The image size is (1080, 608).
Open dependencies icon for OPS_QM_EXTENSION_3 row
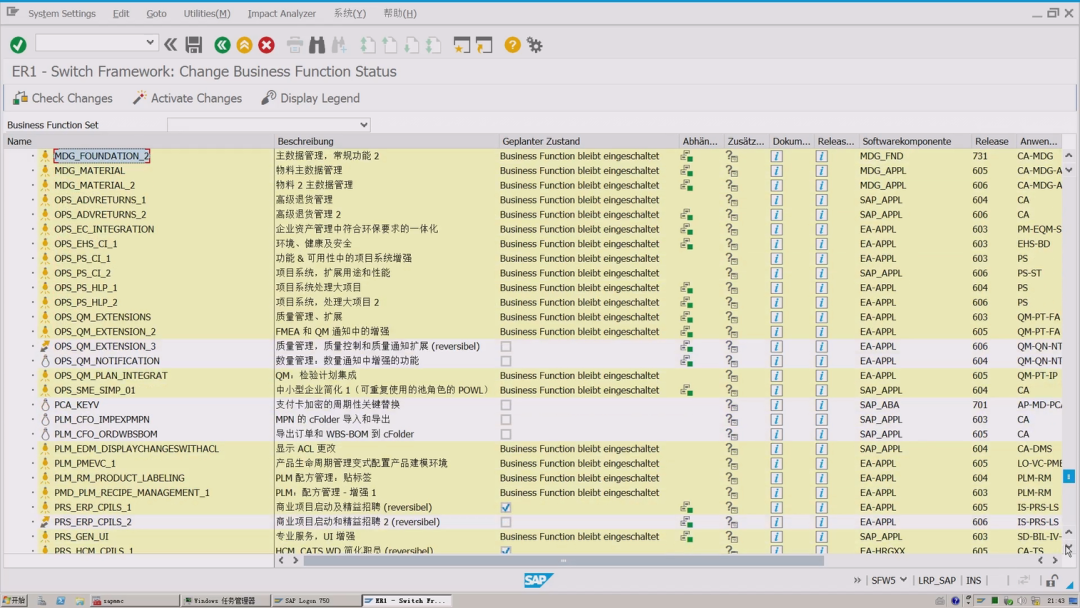point(687,346)
